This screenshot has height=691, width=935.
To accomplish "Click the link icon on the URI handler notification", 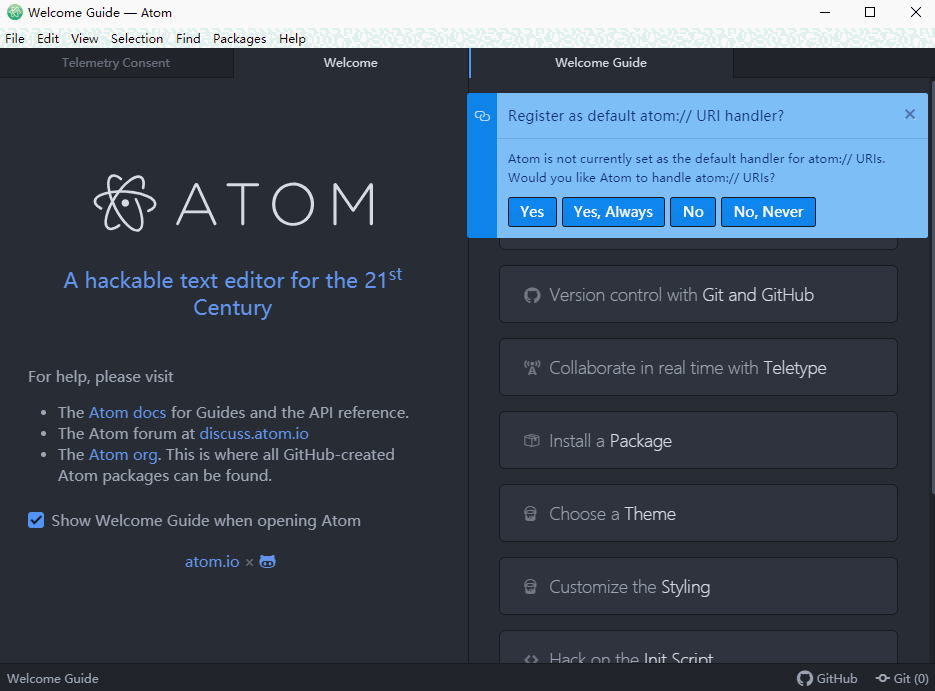I will 483,116.
